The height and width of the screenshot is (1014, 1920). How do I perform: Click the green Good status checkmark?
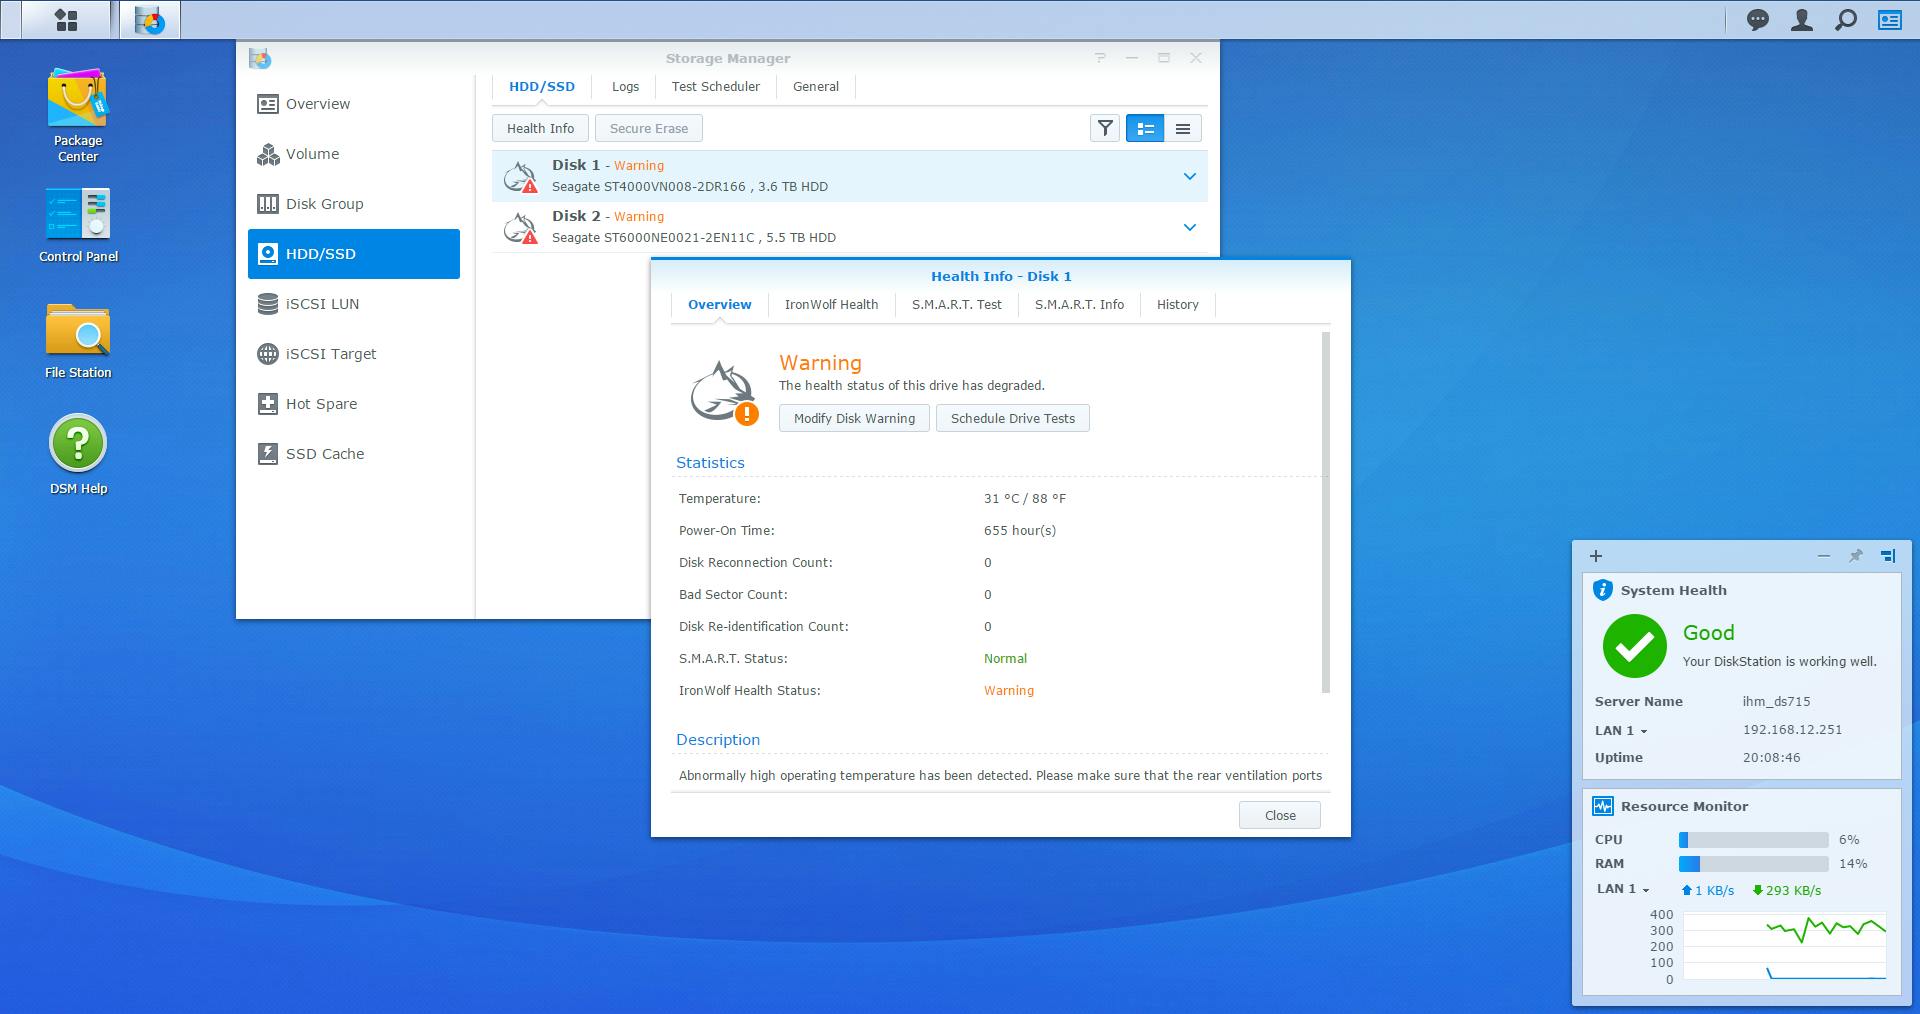(x=1634, y=646)
